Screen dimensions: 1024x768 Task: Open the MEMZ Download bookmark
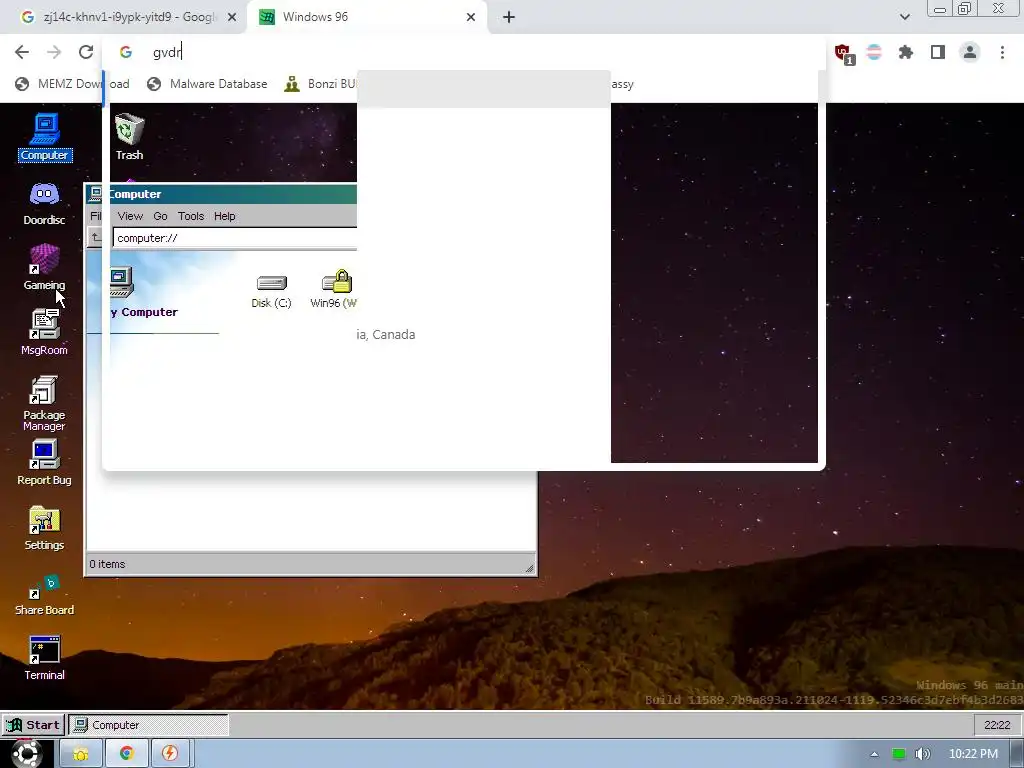click(x=72, y=84)
